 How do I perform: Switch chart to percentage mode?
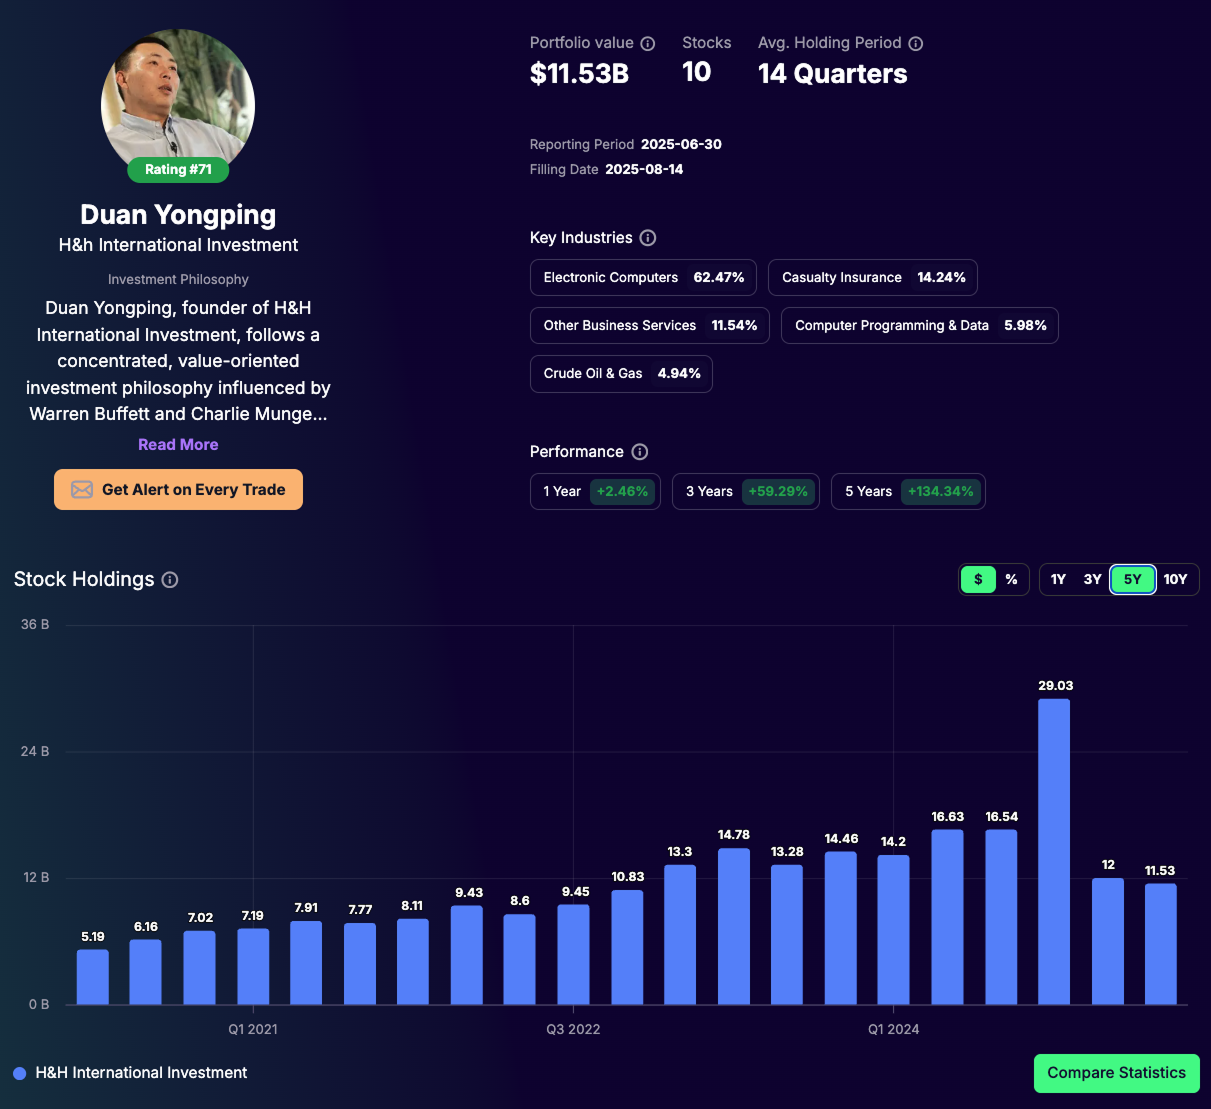(1011, 579)
